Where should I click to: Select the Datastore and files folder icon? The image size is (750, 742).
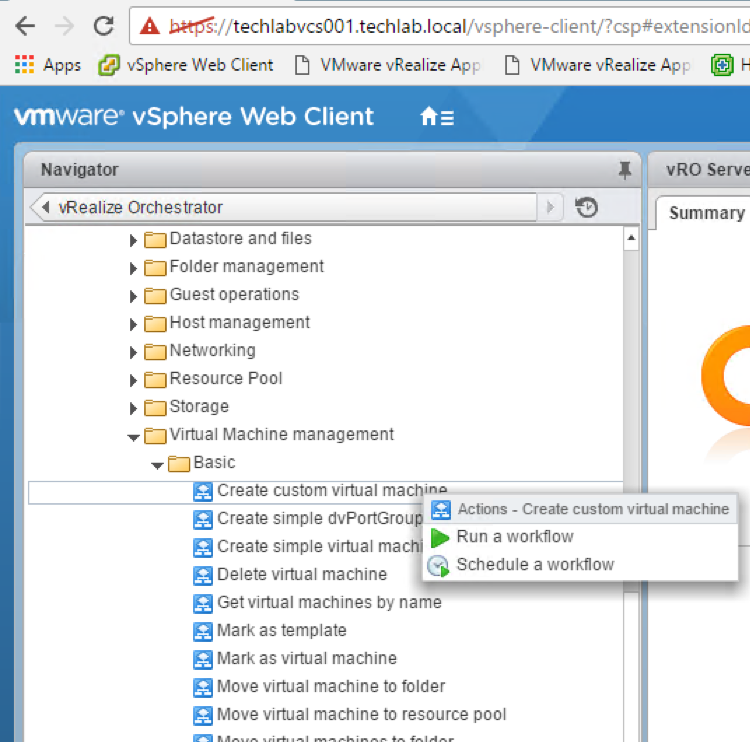click(155, 239)
